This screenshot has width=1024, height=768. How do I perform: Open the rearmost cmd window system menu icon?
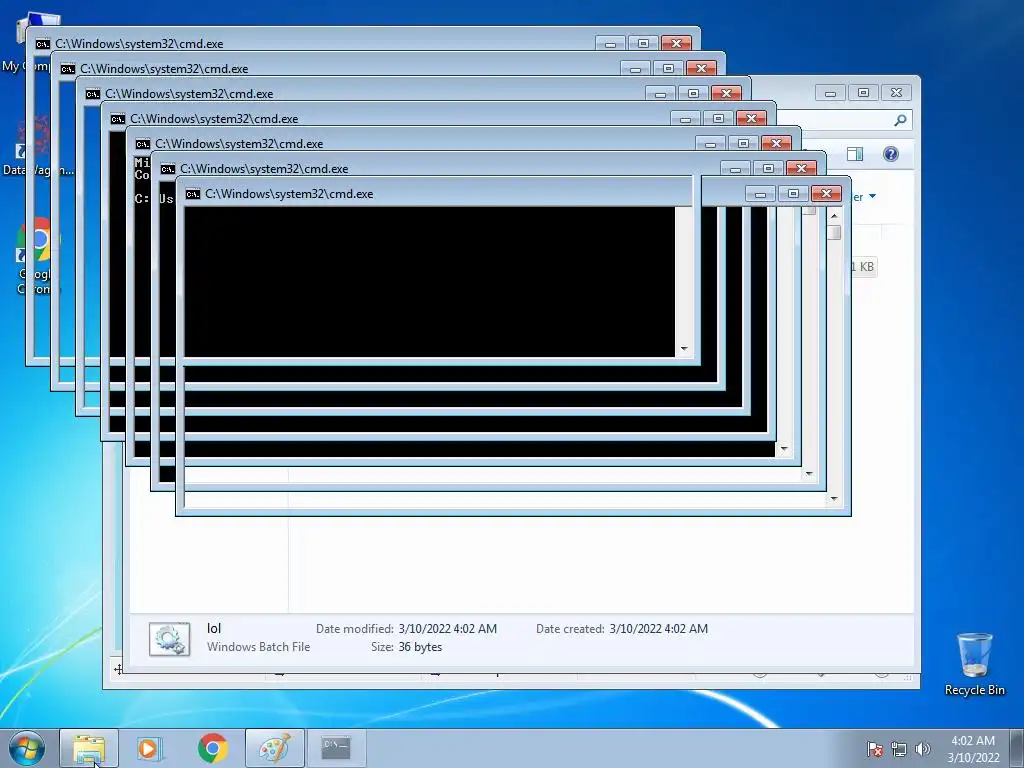tap(42, 44)
